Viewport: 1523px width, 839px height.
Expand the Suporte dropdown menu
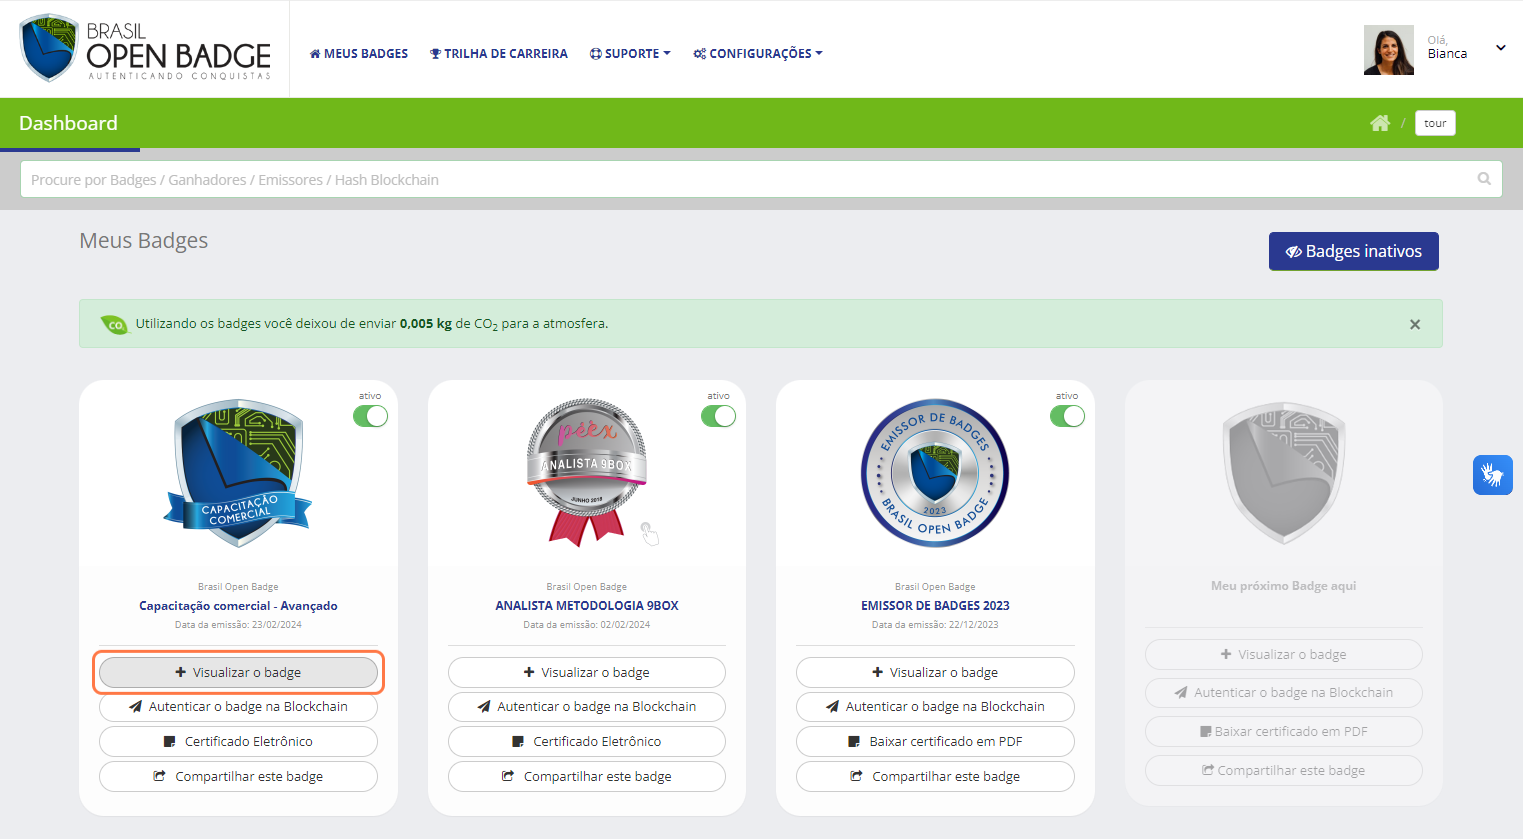coord(630,54)
